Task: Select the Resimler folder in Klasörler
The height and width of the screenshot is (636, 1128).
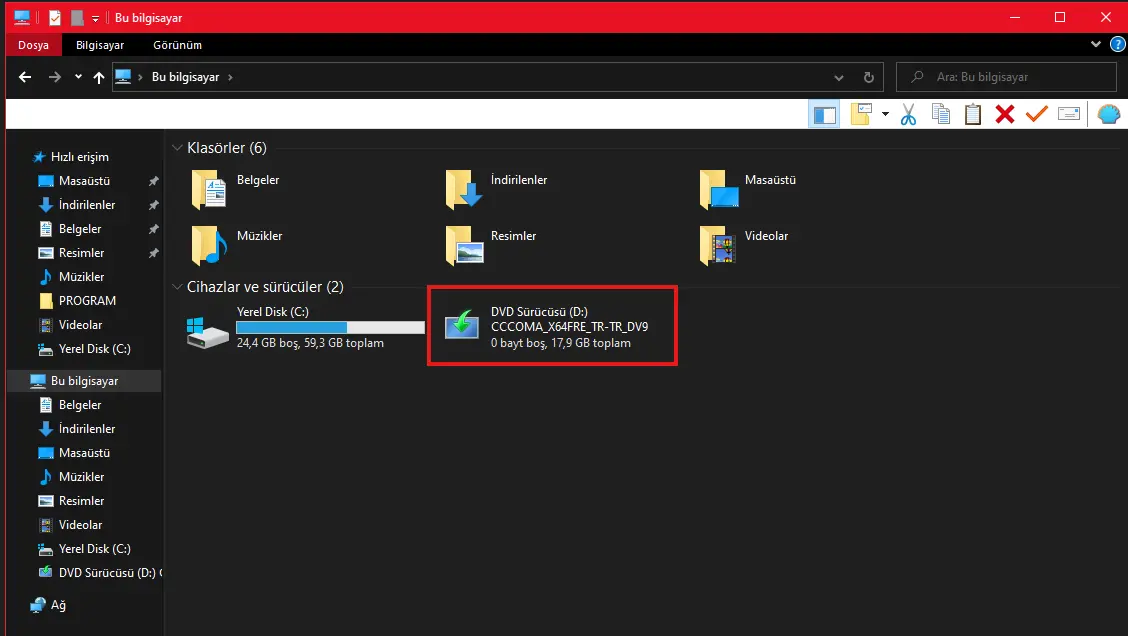Action: (491, 245)
